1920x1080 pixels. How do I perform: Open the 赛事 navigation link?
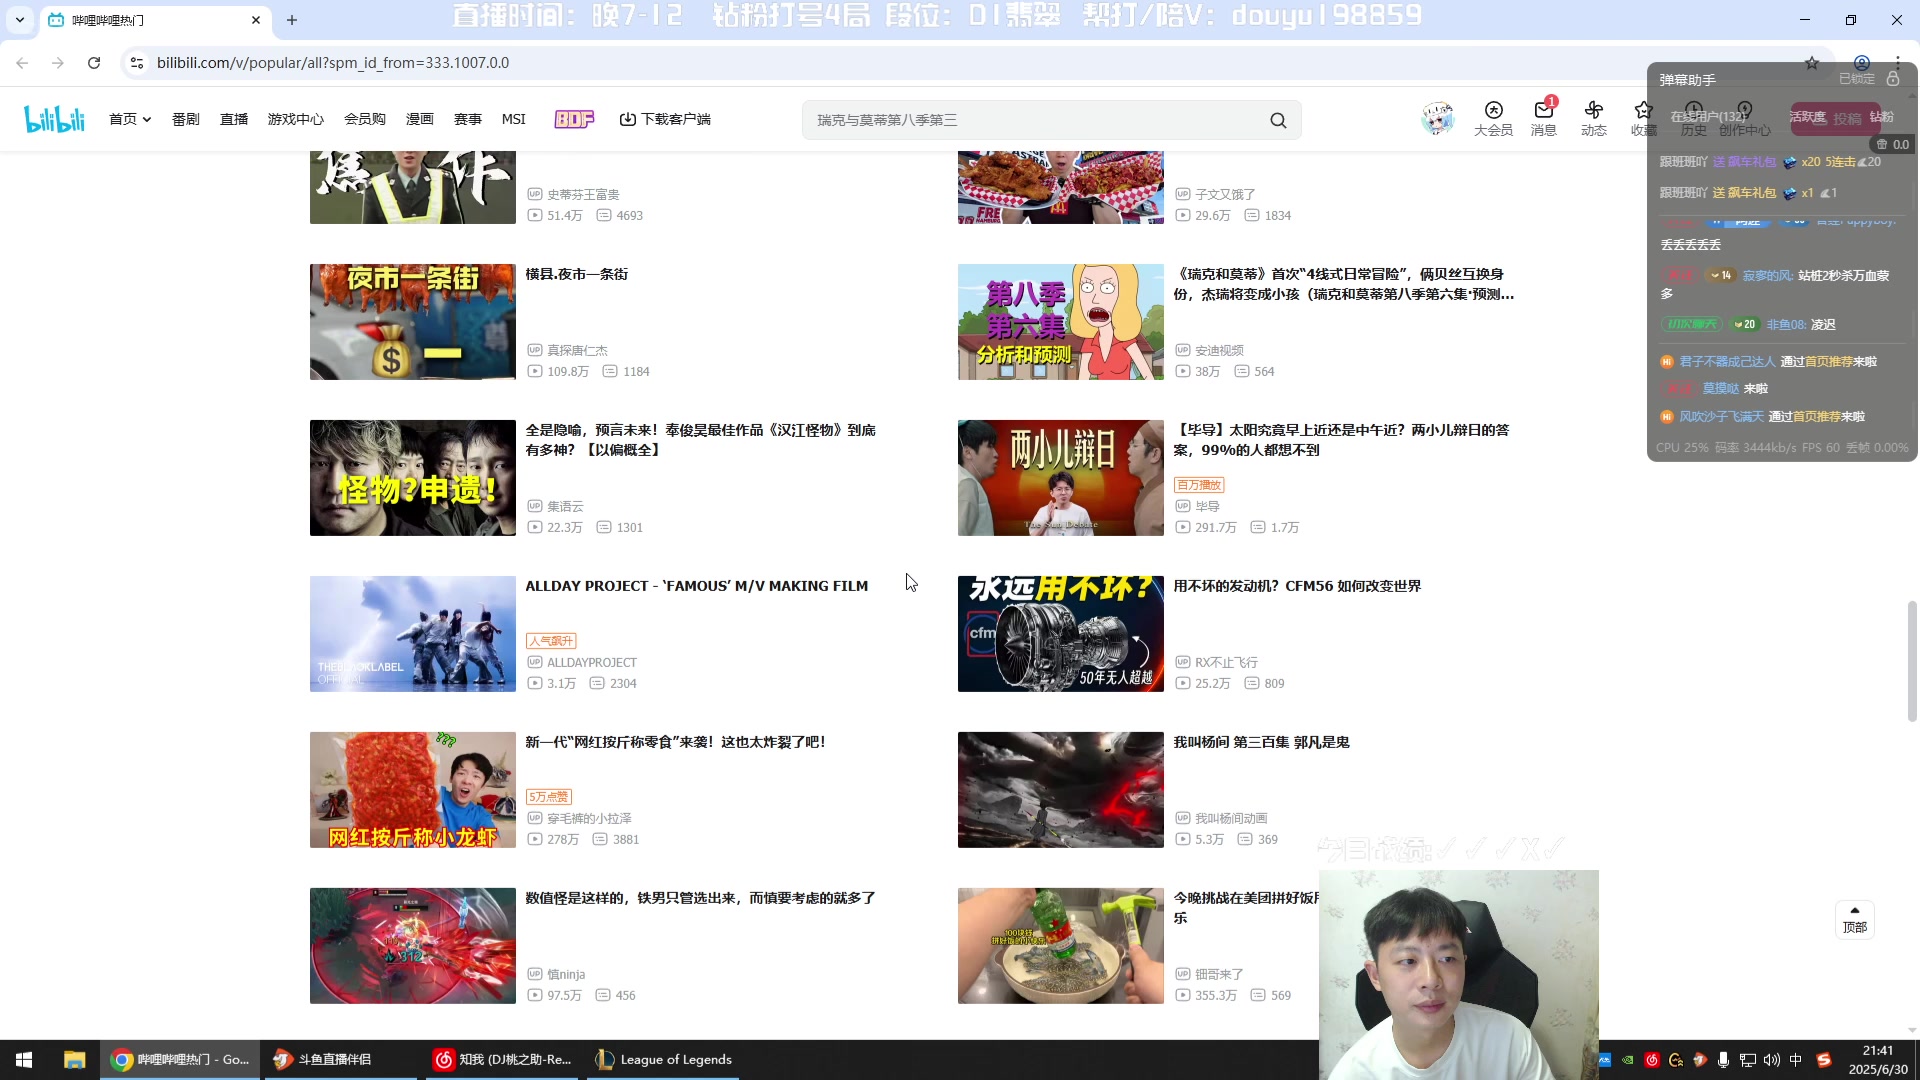click(468, 119)
